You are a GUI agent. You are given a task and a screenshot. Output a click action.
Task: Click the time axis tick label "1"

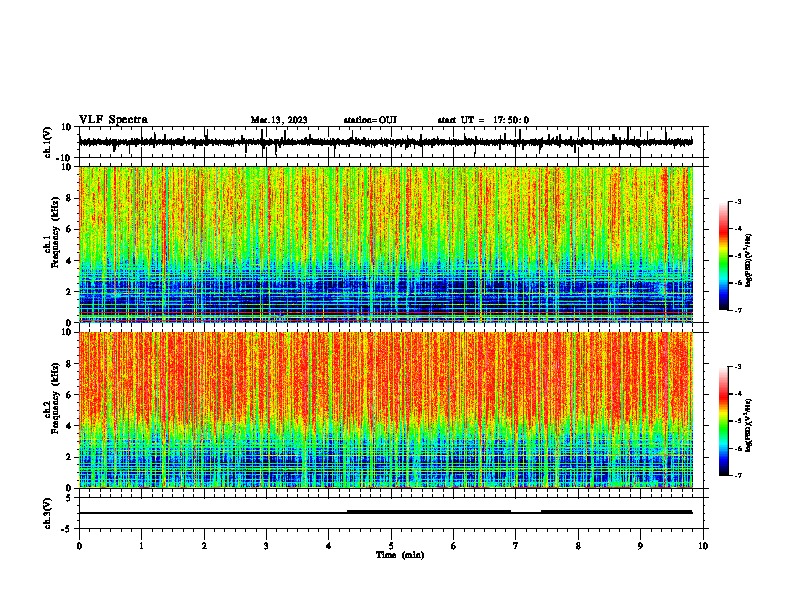tap(141, 546)
